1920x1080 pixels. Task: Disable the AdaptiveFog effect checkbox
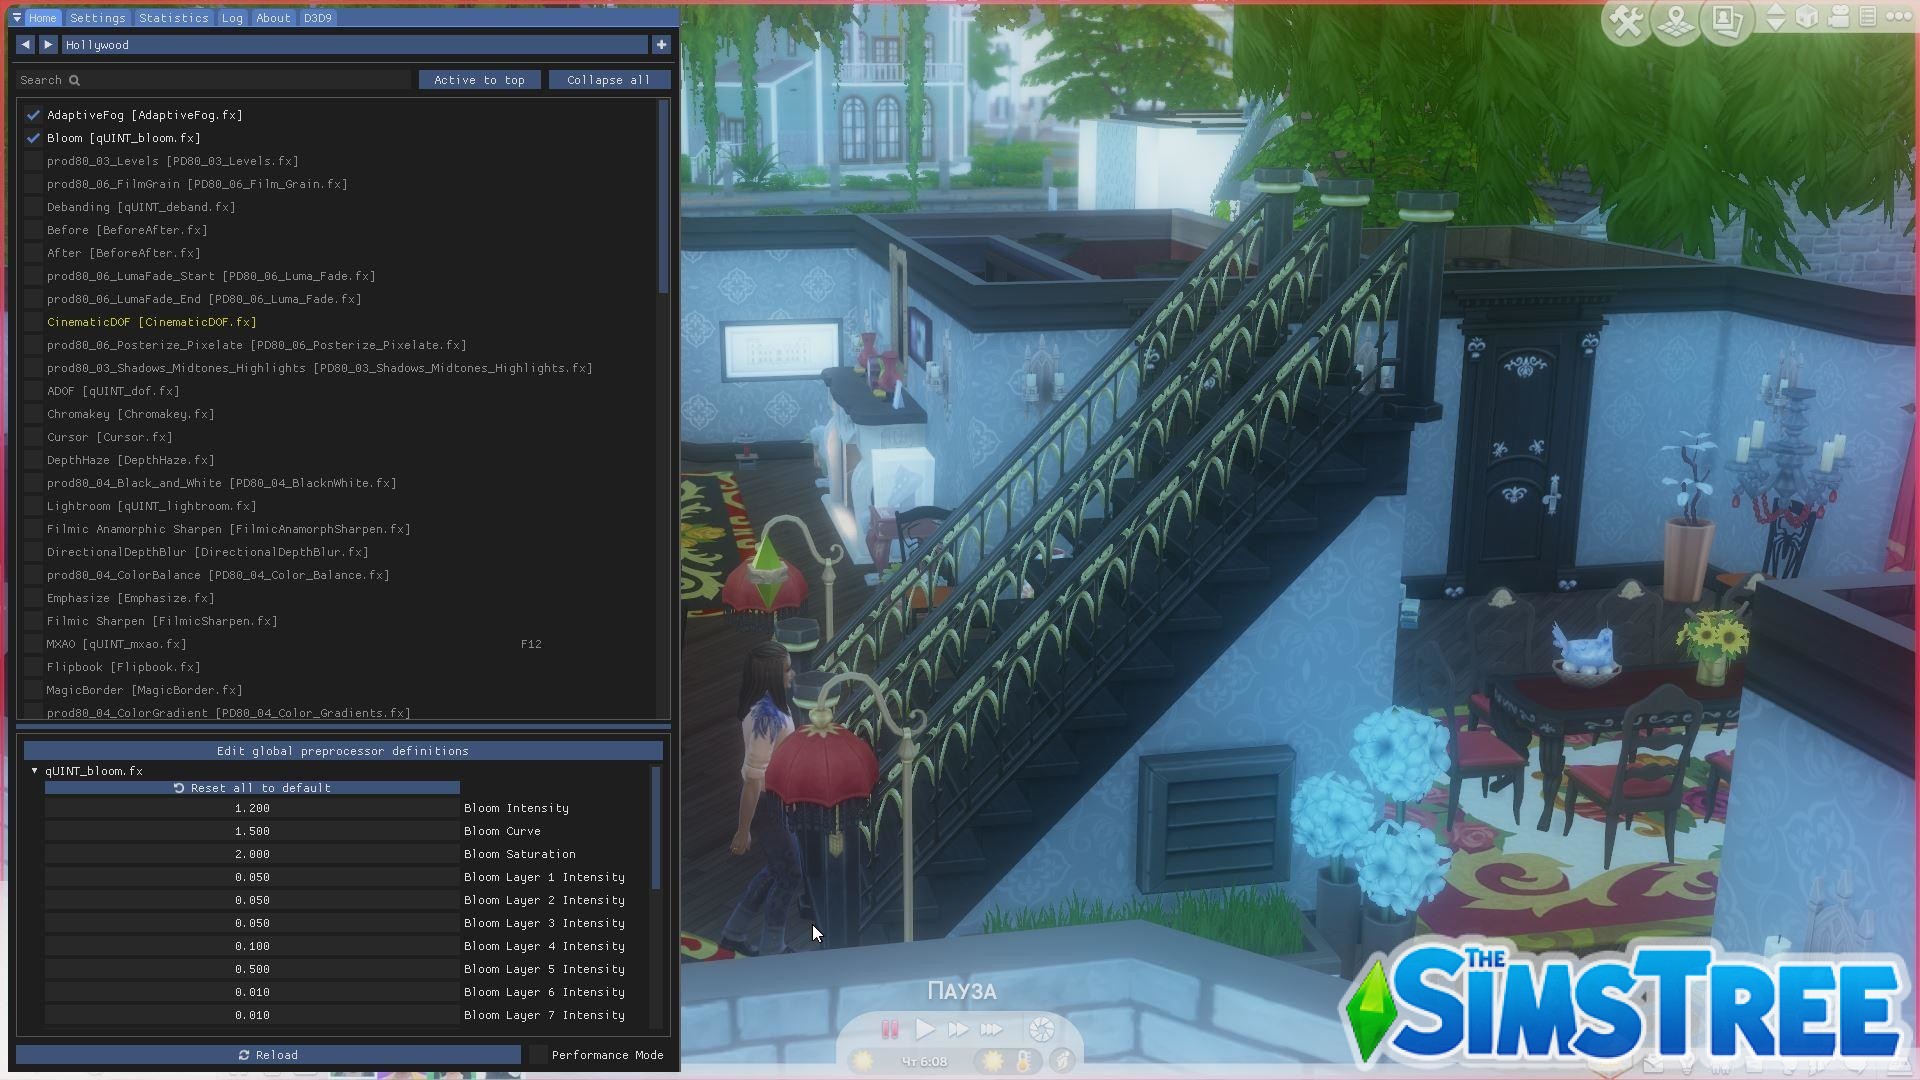coord(34,115)
